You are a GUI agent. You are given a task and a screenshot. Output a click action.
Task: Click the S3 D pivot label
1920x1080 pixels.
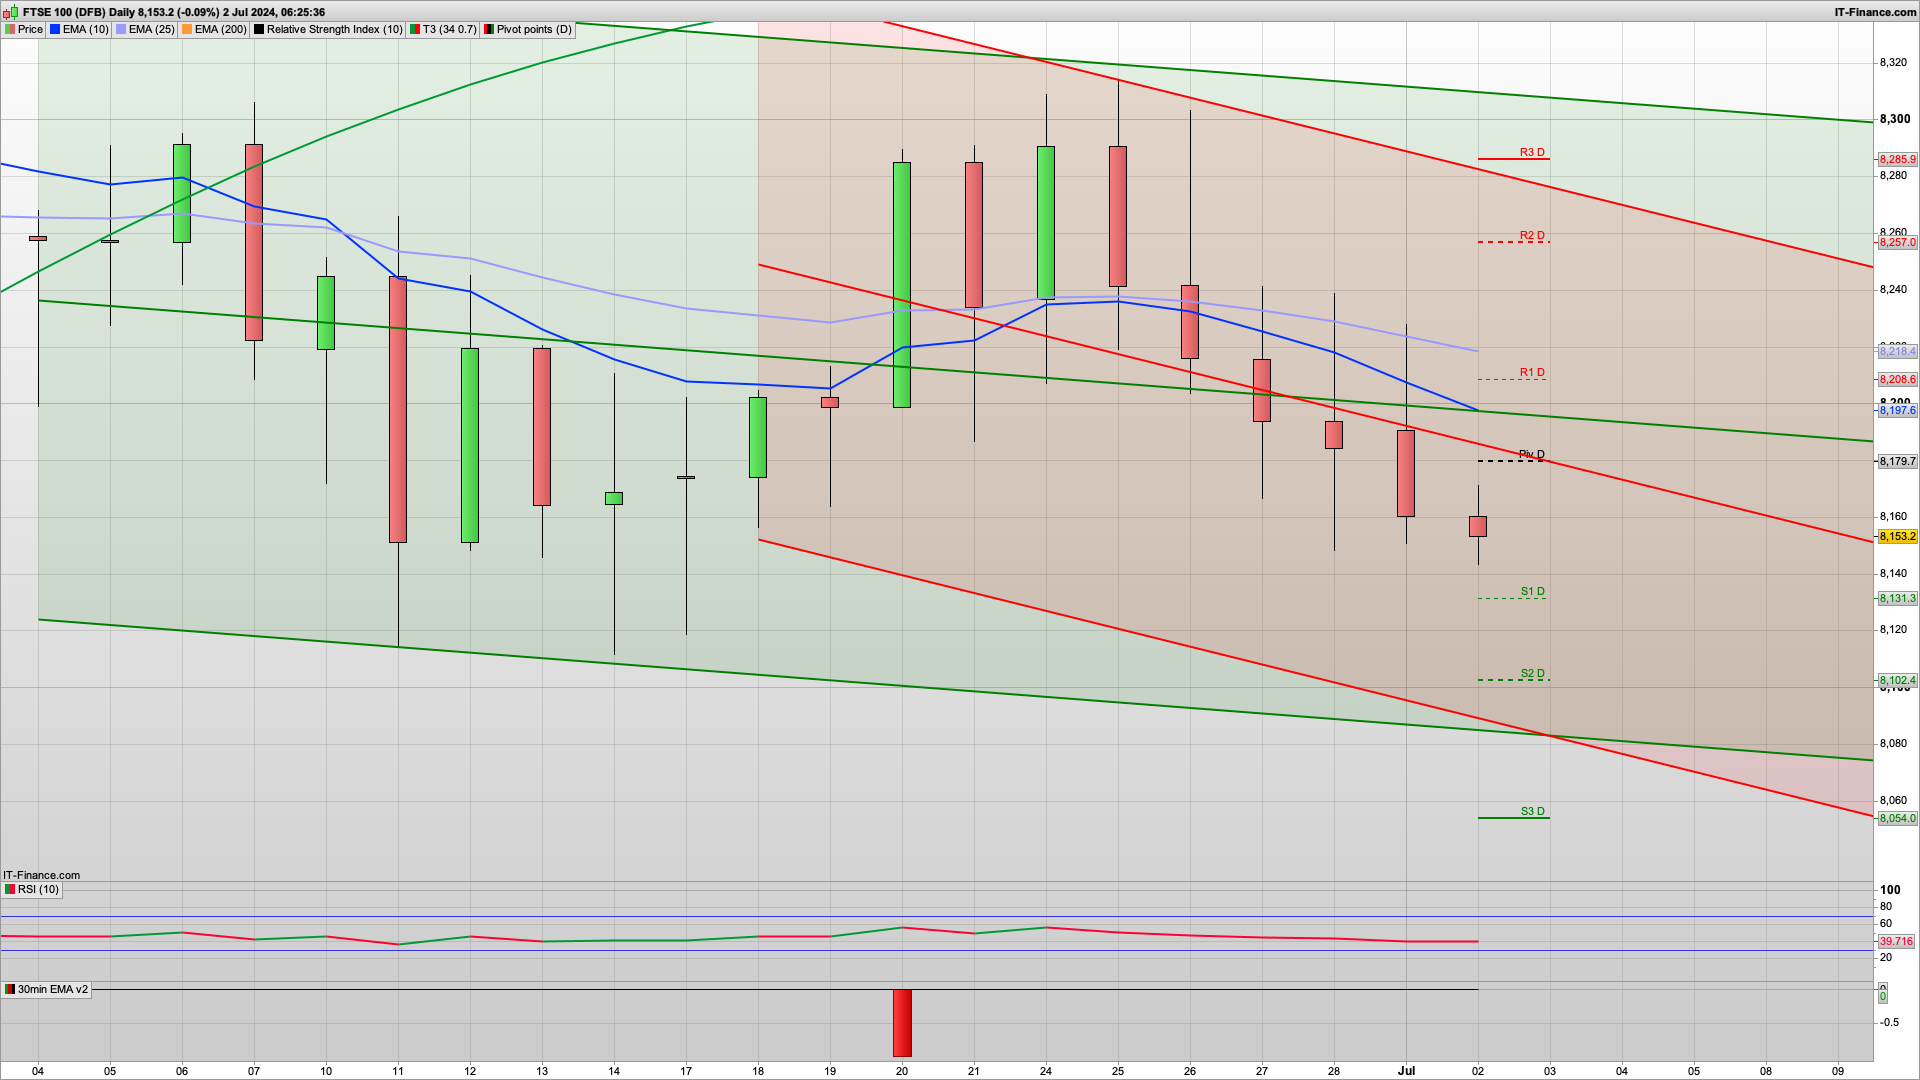point(1533,812)
